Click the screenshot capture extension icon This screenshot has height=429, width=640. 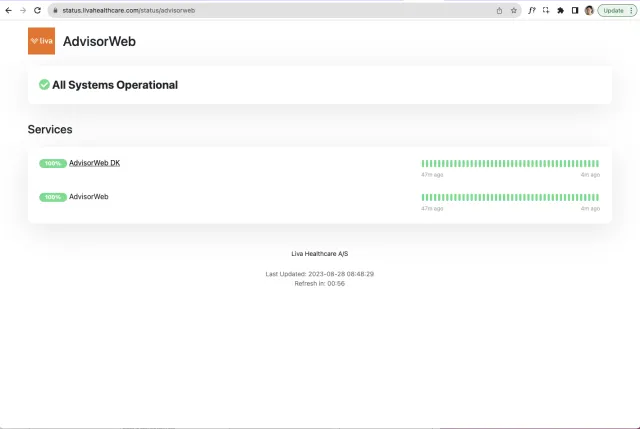coord(546,10)
